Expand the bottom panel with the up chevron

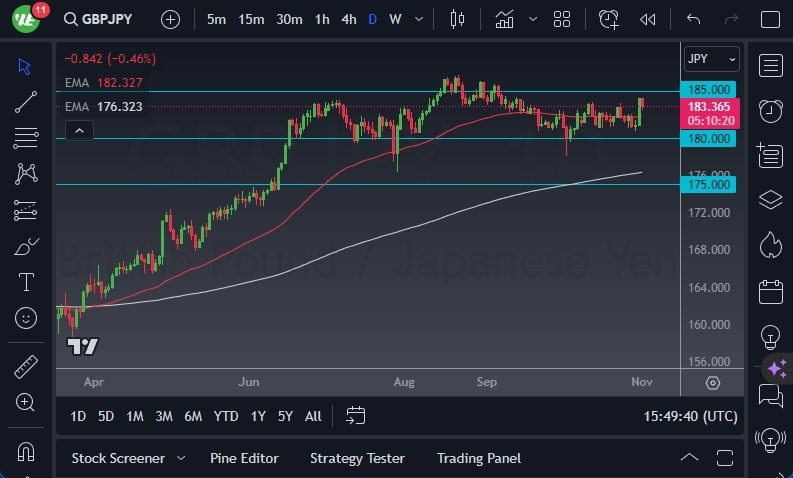coord(689,458)
